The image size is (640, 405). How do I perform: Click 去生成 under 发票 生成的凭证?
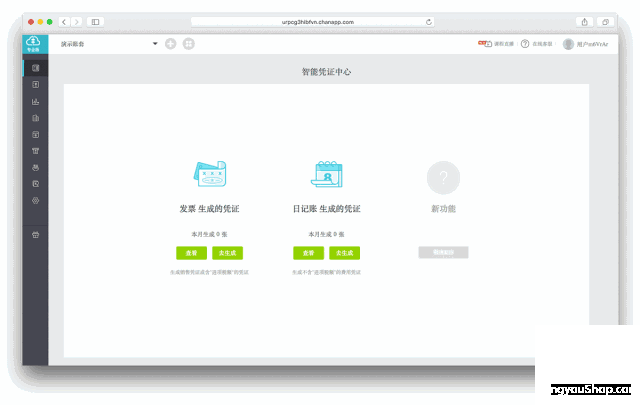pos(227,253)
